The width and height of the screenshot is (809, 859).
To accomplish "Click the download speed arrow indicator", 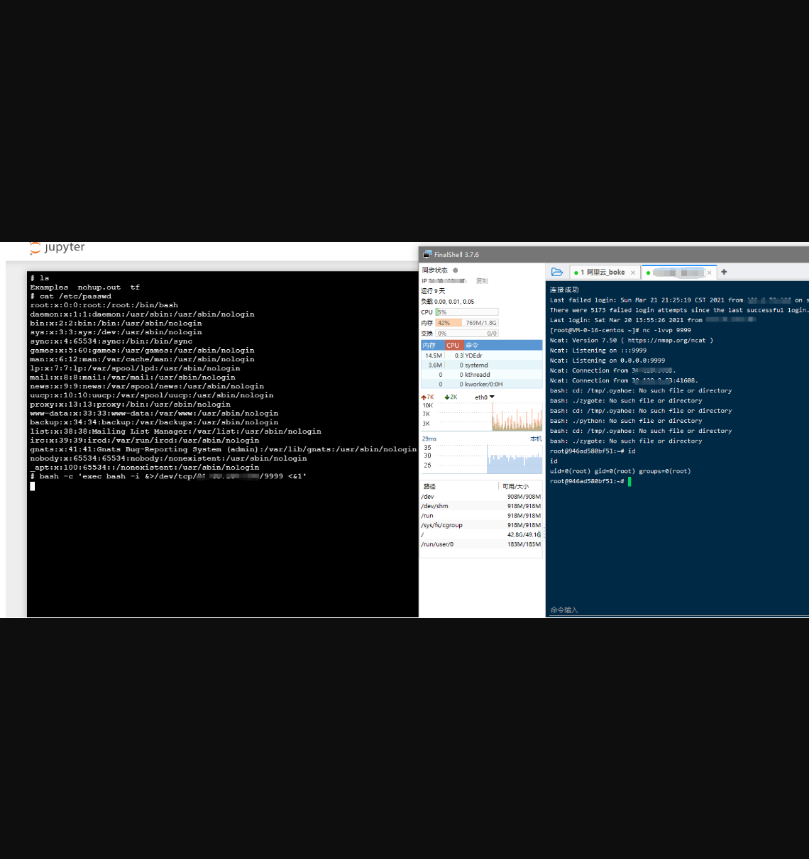I will [447, 397].
